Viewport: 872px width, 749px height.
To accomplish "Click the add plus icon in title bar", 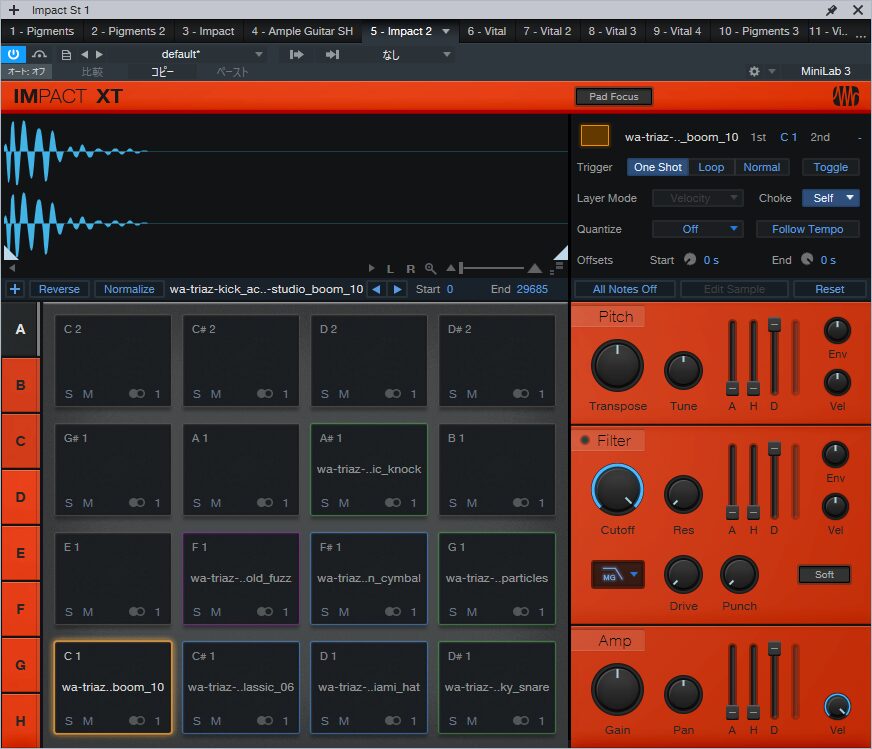I will click(x=14, y=10).
